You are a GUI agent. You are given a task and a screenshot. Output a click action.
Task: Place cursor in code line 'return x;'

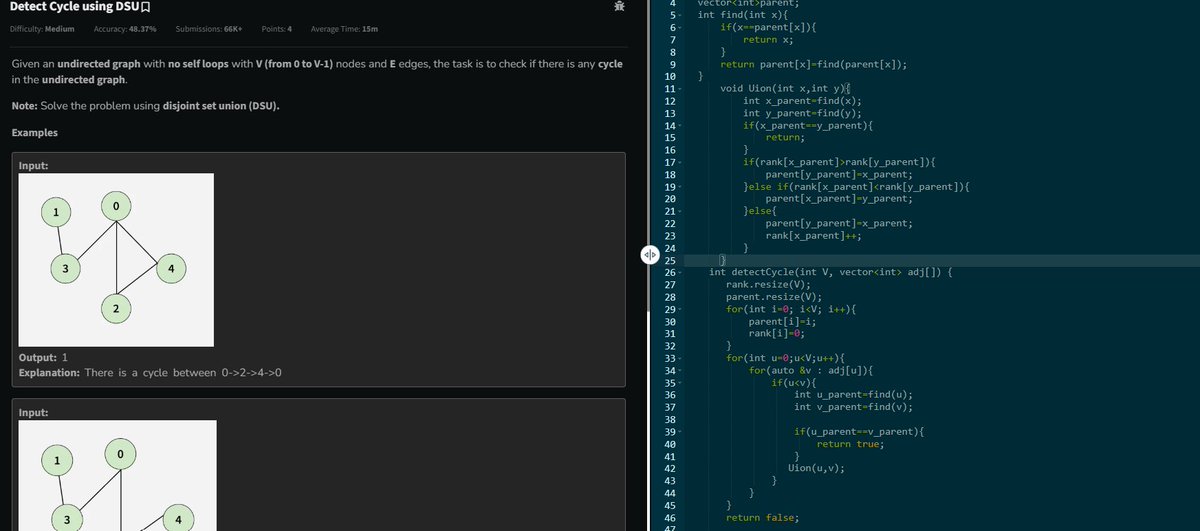point(768,39)
